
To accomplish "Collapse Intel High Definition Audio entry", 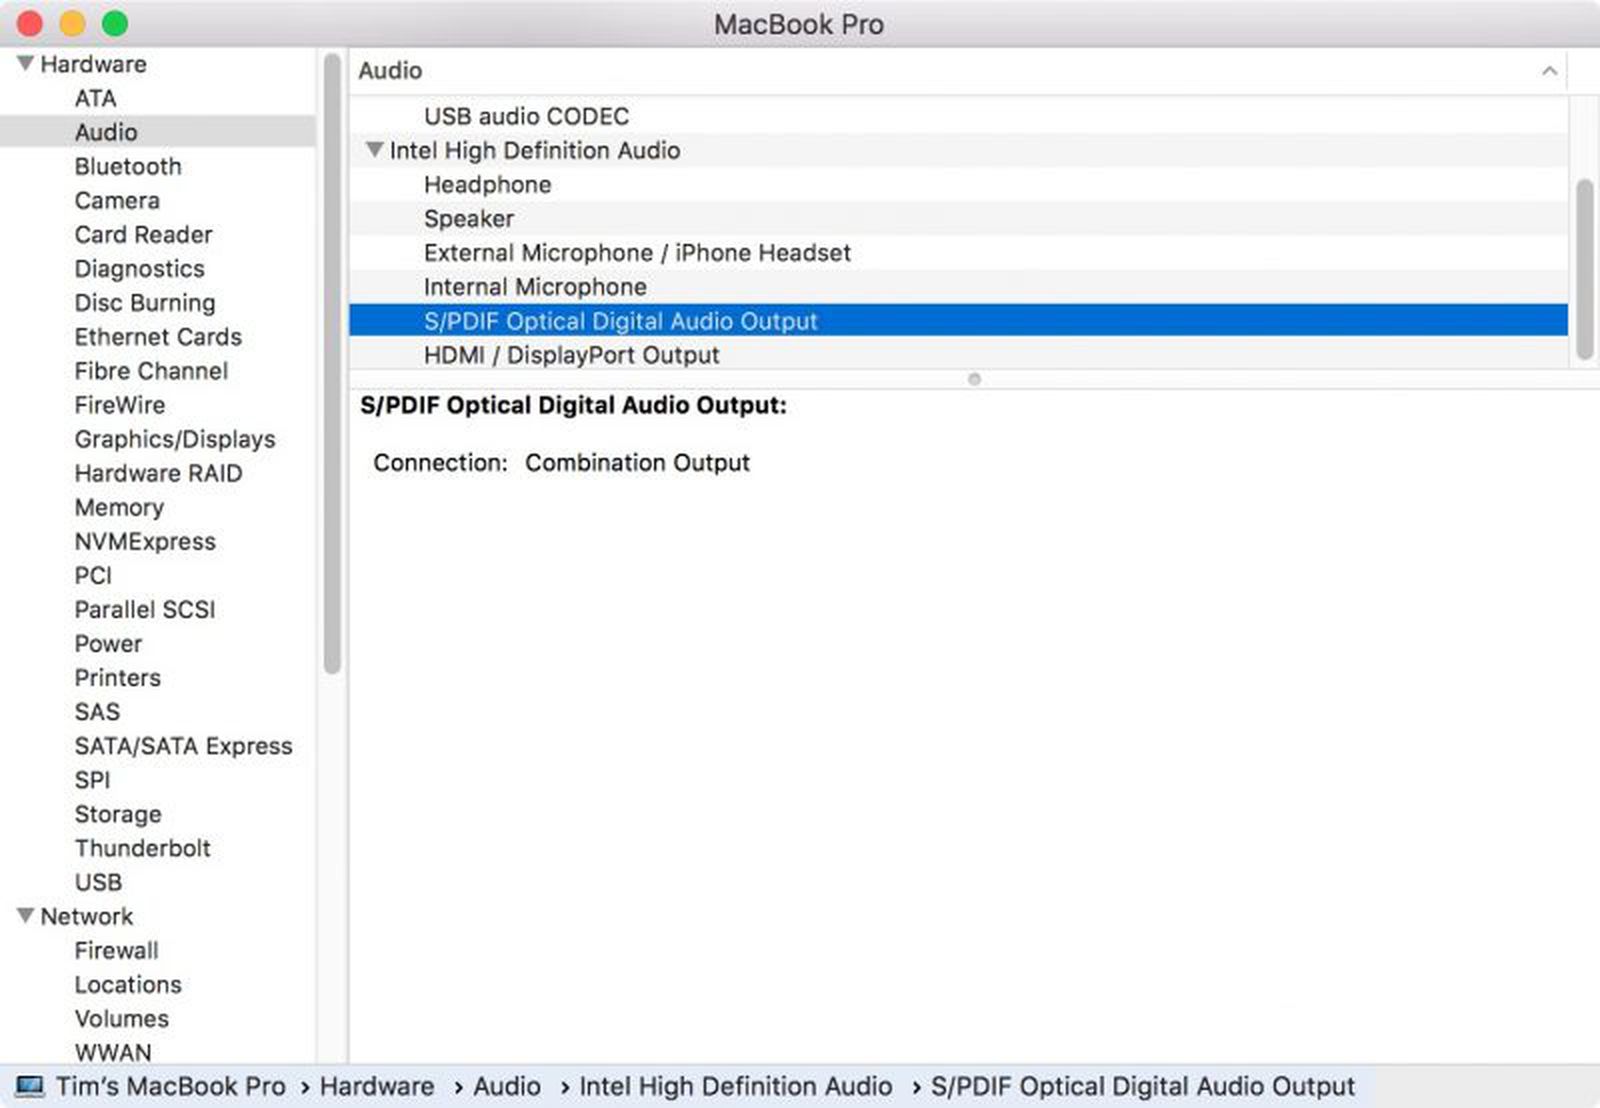I will (x=374, y=149).
